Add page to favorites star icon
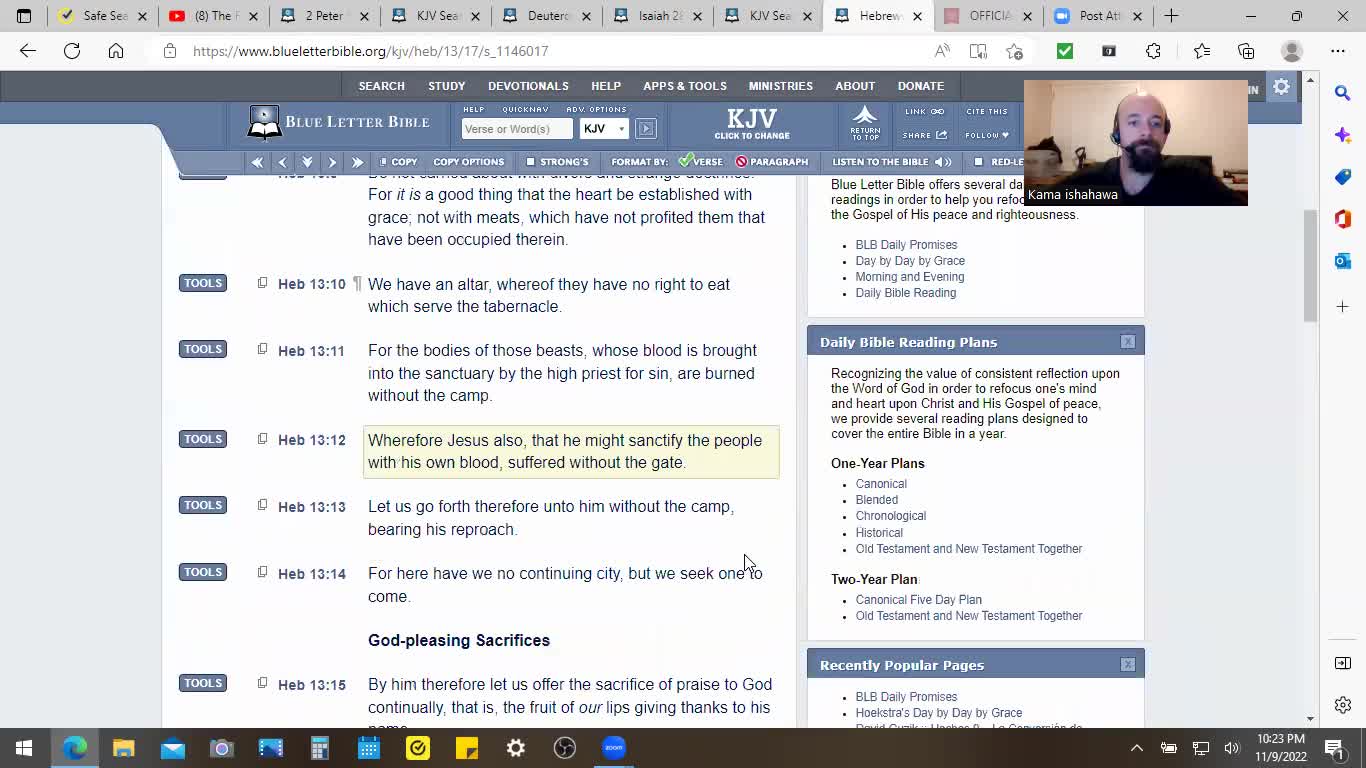Viewport: 1366px width, 768px height. coord(1015,51)
